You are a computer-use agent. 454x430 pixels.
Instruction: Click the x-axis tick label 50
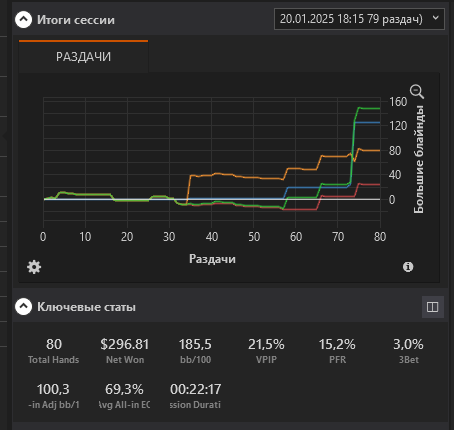254,237
